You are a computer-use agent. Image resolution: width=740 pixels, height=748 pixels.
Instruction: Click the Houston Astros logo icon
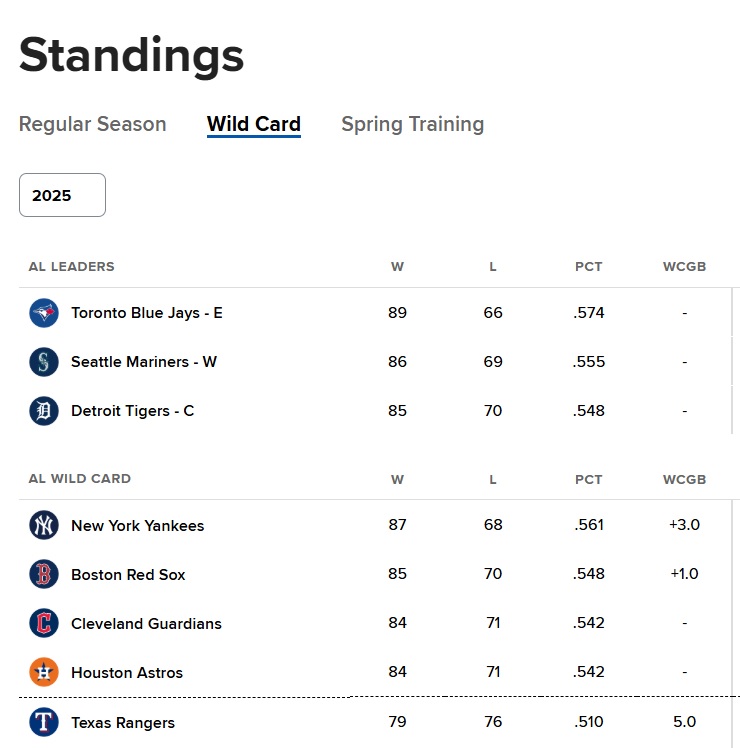click(x=44, y=672)
